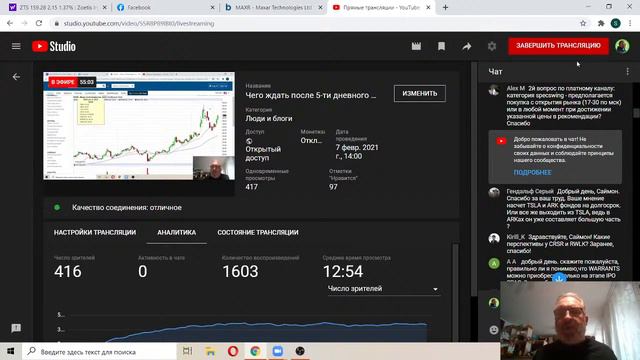Click the browser address bar URL

coord(139,24)
